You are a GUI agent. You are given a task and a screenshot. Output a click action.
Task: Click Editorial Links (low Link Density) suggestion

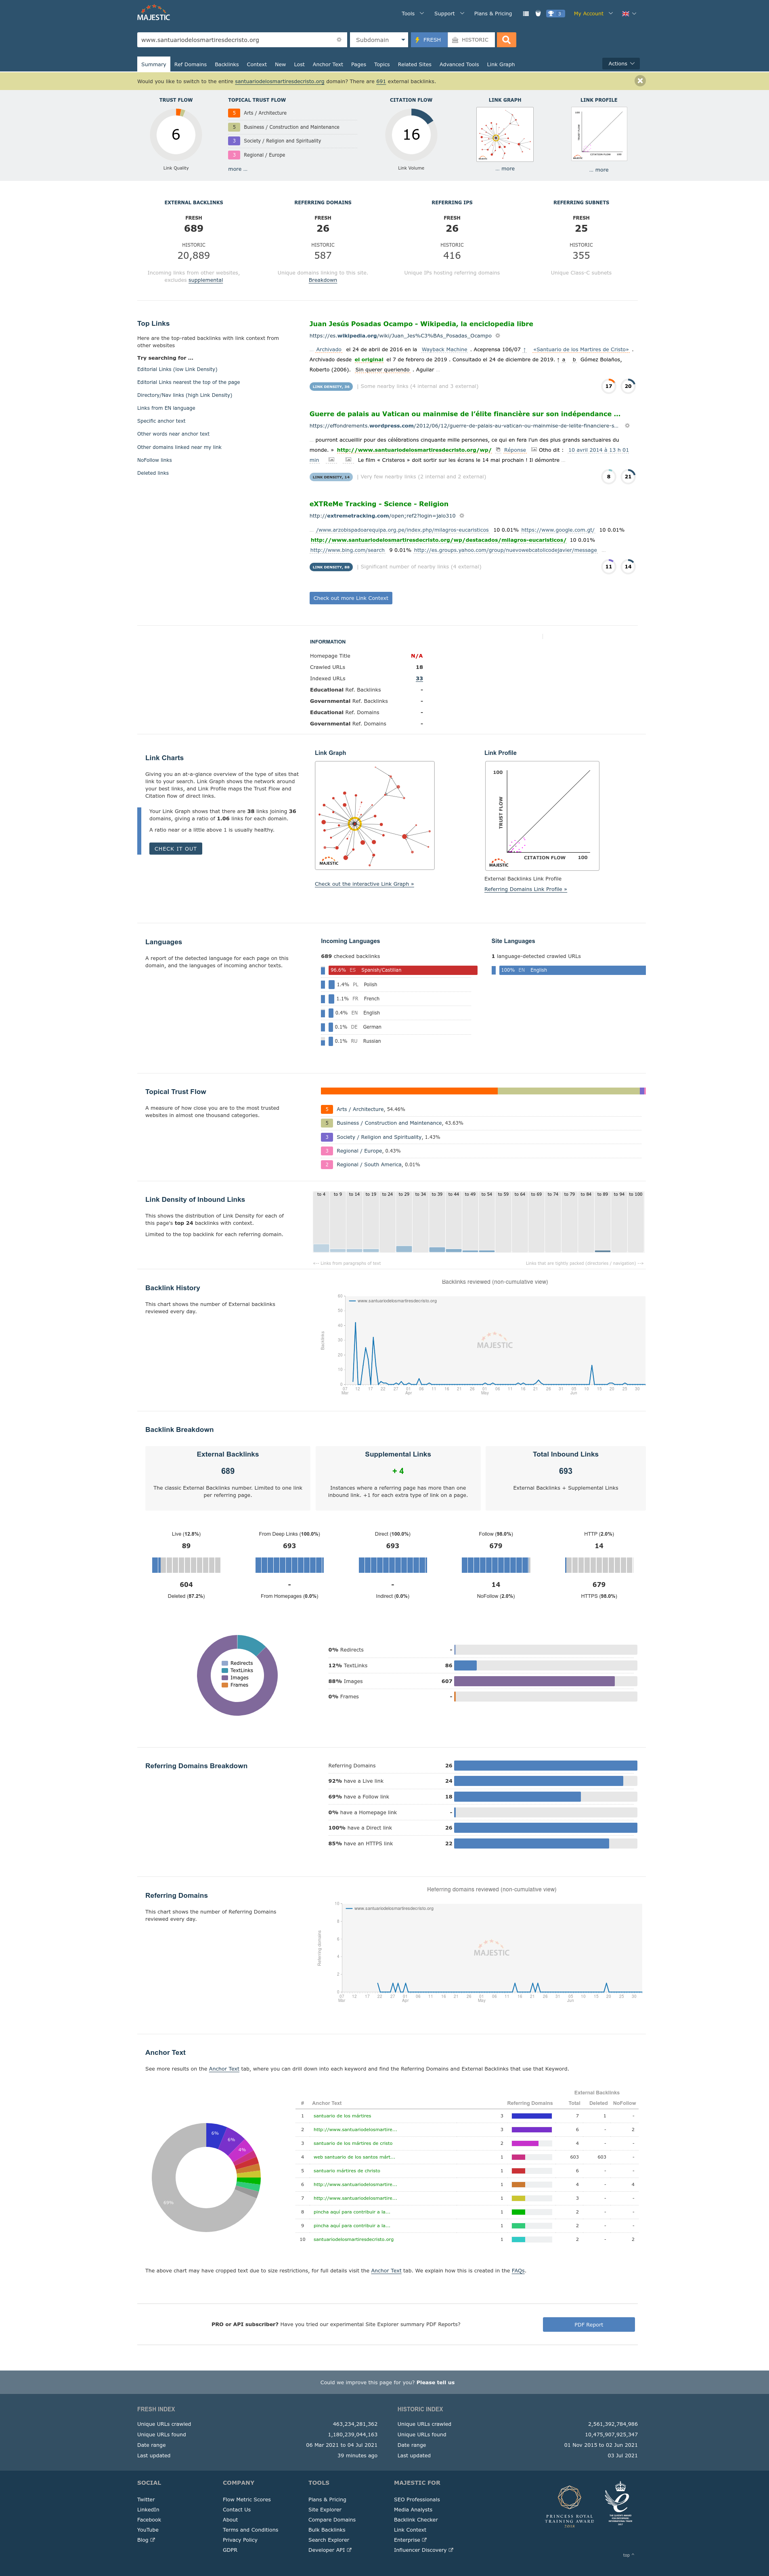tap(177, 369)
